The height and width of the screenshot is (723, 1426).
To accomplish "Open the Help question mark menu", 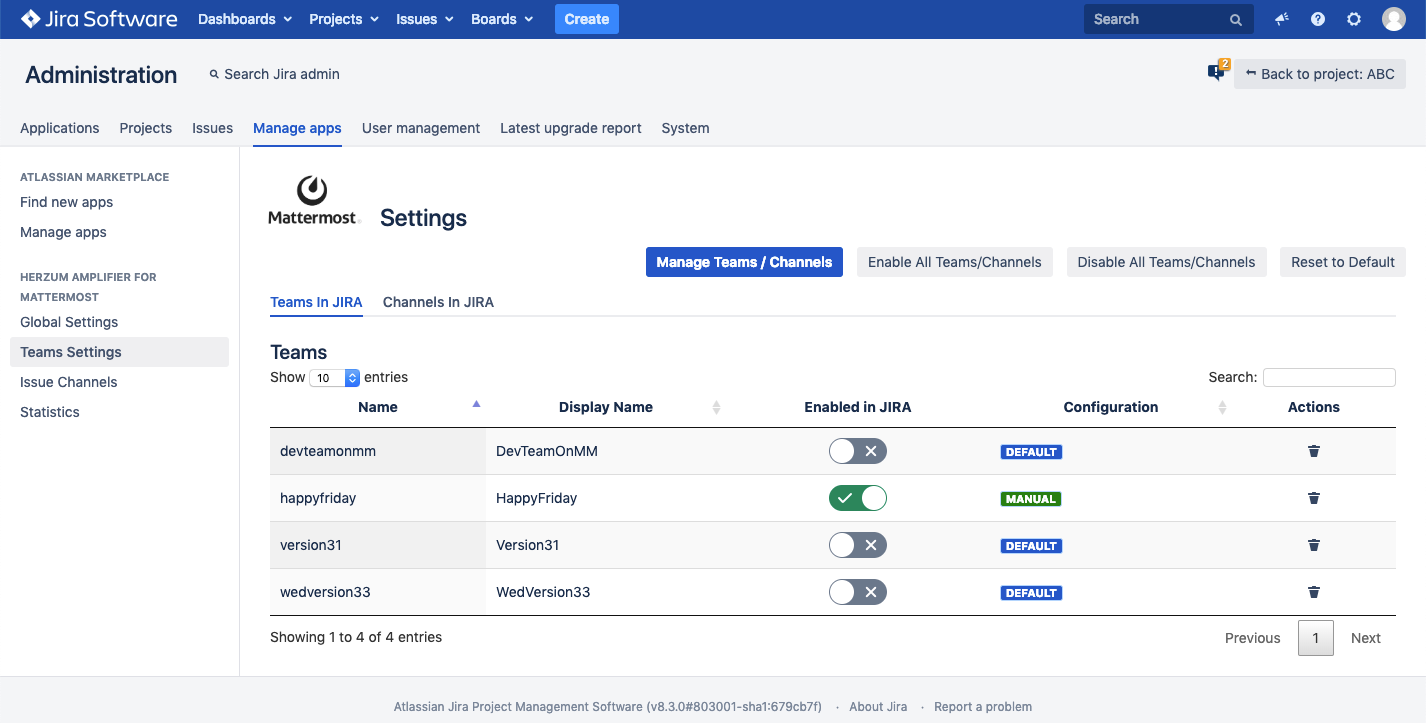I will coord(1317,19).
